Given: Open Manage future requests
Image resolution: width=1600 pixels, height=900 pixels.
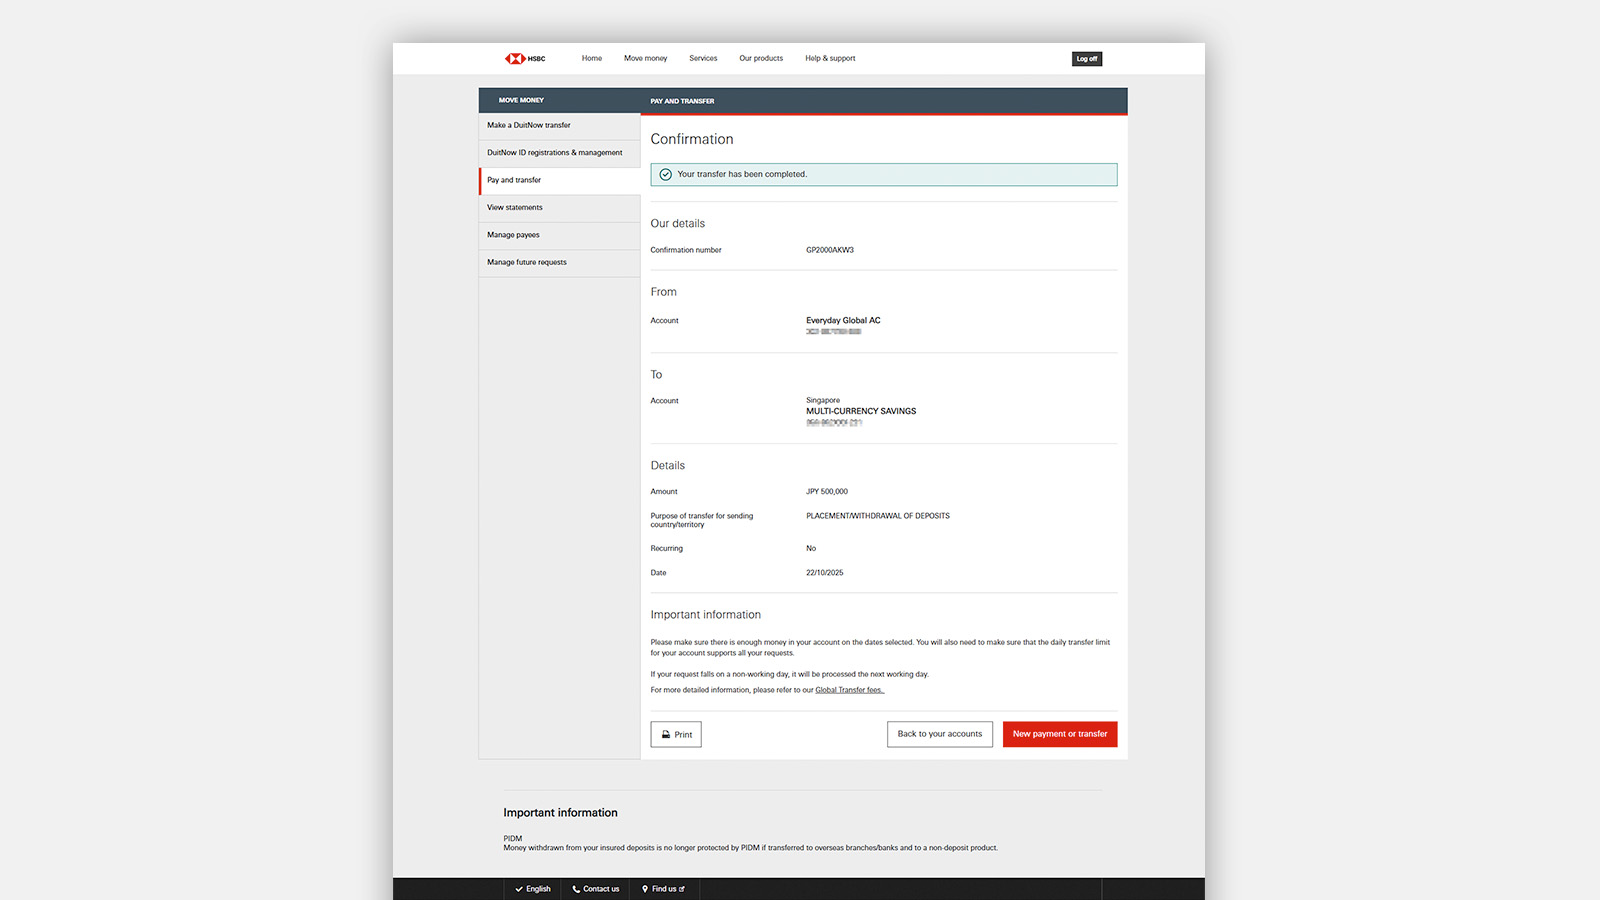Looking at the screenshot, I should [527, 263].
